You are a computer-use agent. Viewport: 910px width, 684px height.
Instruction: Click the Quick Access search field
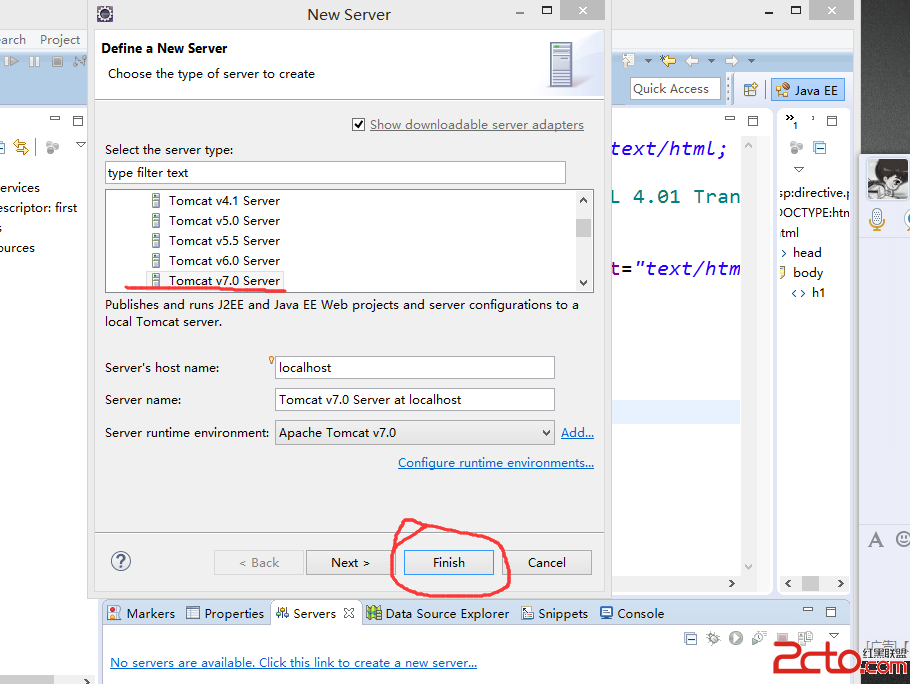675,89
